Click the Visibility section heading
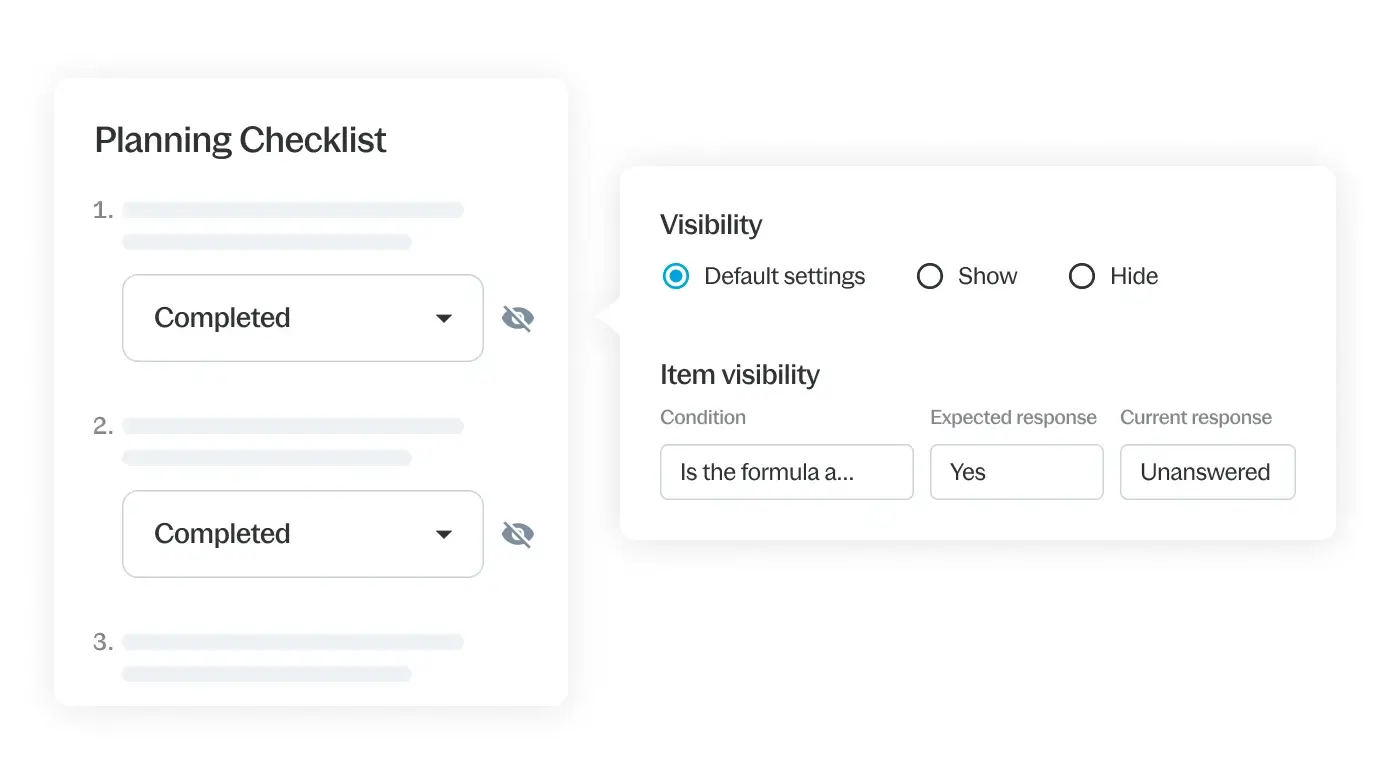 pyautogui.click(x=711, y=225)
